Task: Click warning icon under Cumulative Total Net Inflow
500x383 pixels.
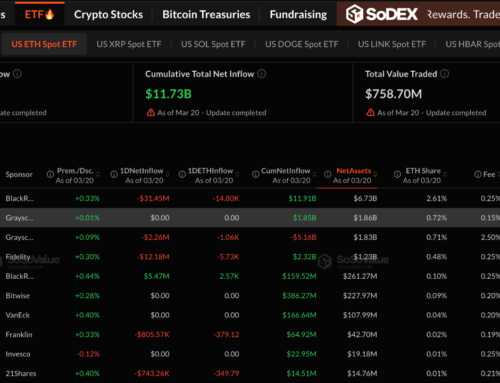Action: 151,113
